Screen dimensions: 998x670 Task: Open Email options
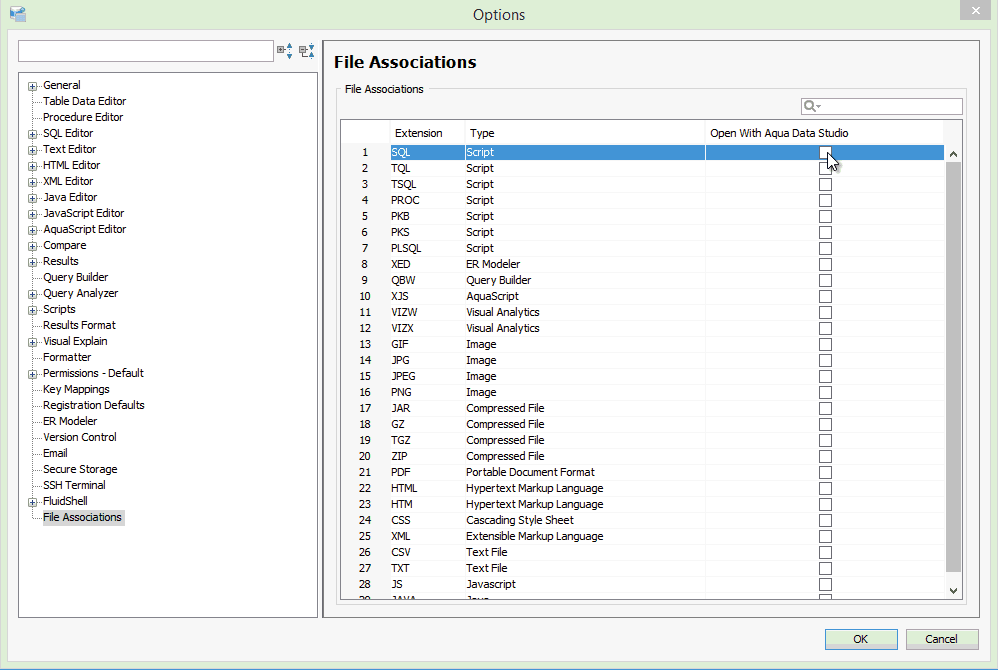[x=55, y=453]
